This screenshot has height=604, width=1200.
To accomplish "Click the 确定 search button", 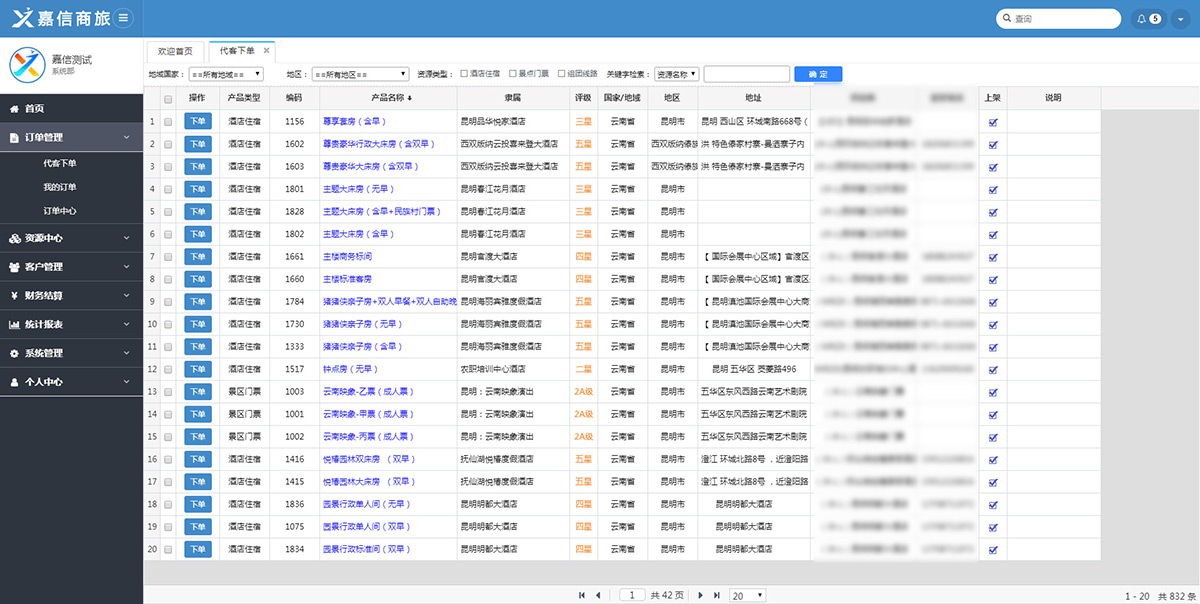I will pos(818,74).
